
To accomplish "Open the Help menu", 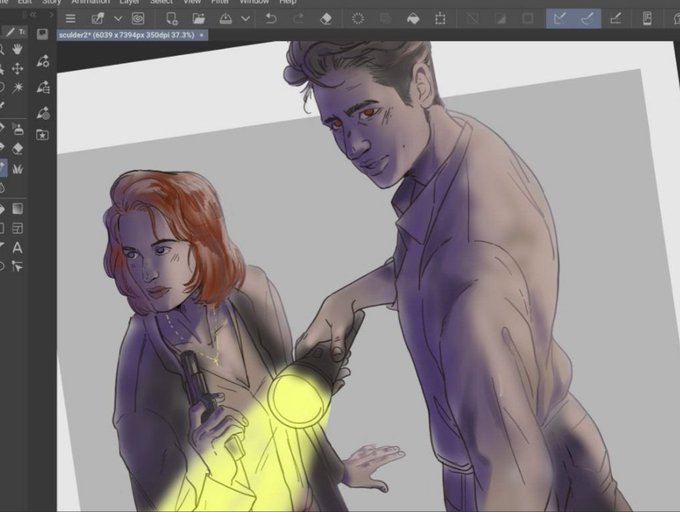I will [288, 2].
